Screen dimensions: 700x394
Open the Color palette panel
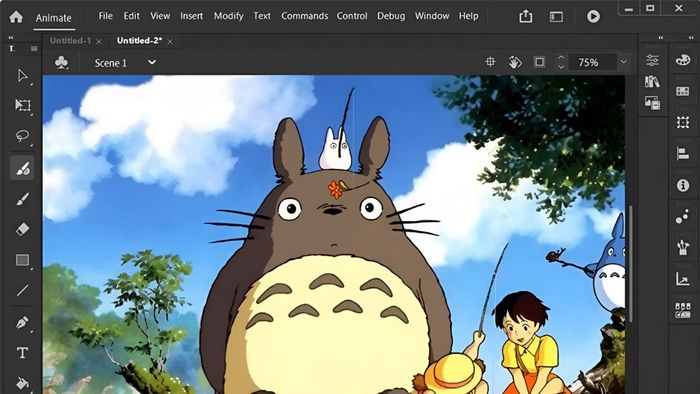point(683,60)
